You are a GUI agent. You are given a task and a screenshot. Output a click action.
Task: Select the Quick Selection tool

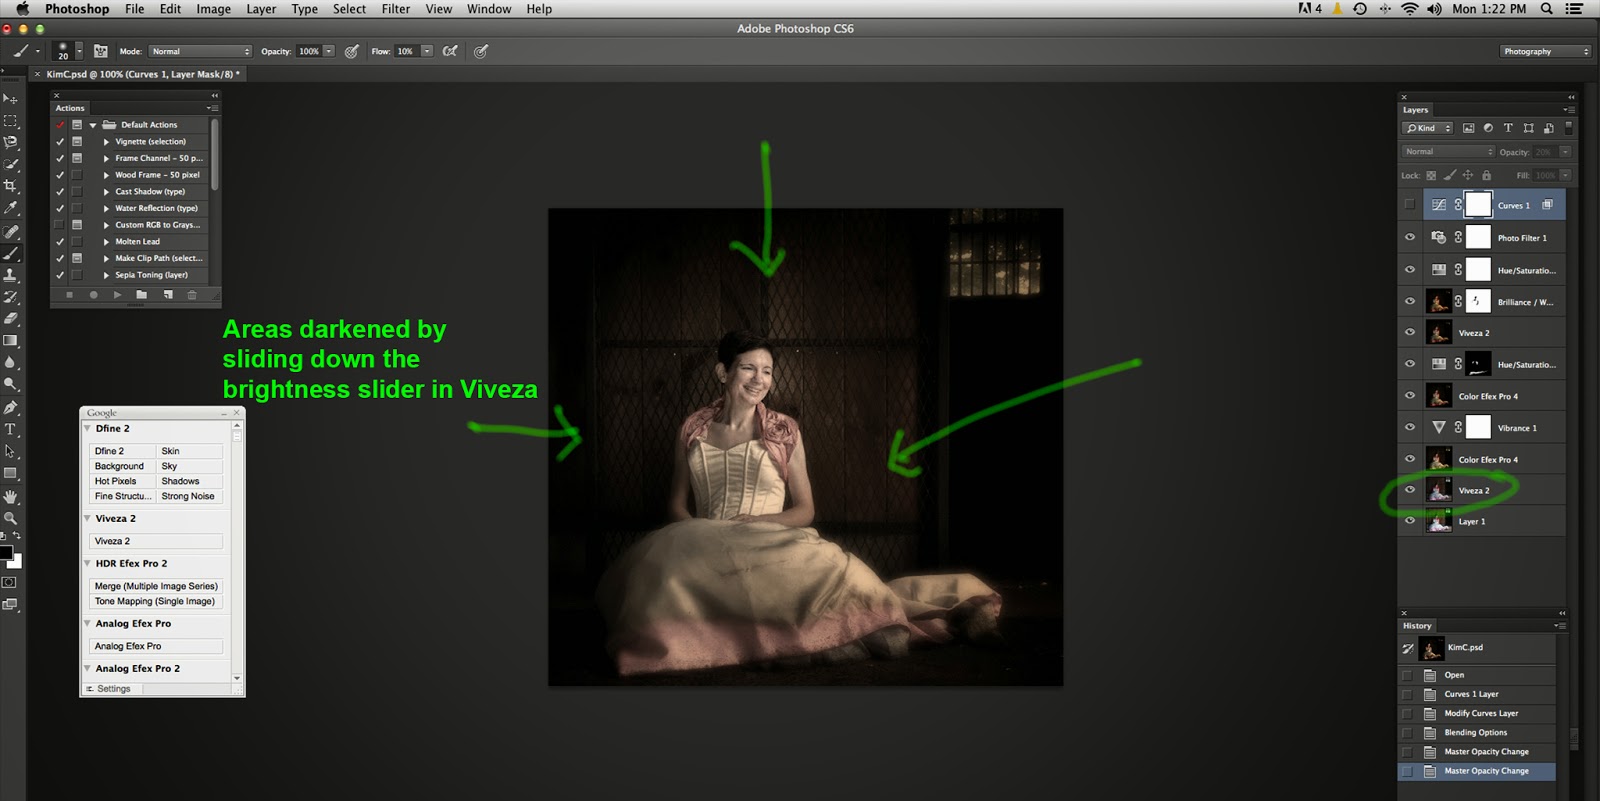click(x=10, y=164)
